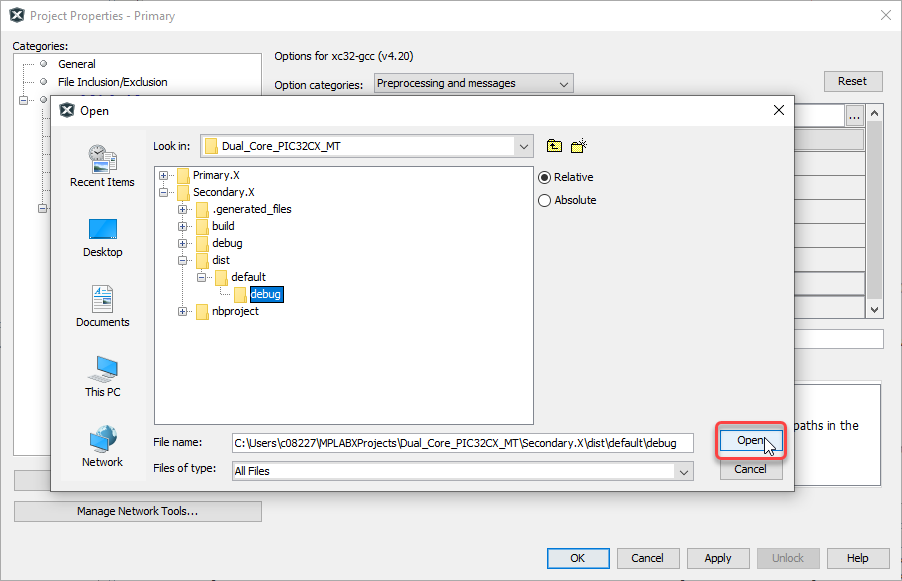902x581 pixels.
Task: Jump to Documents folder shortcut
Action: (102, 307)
